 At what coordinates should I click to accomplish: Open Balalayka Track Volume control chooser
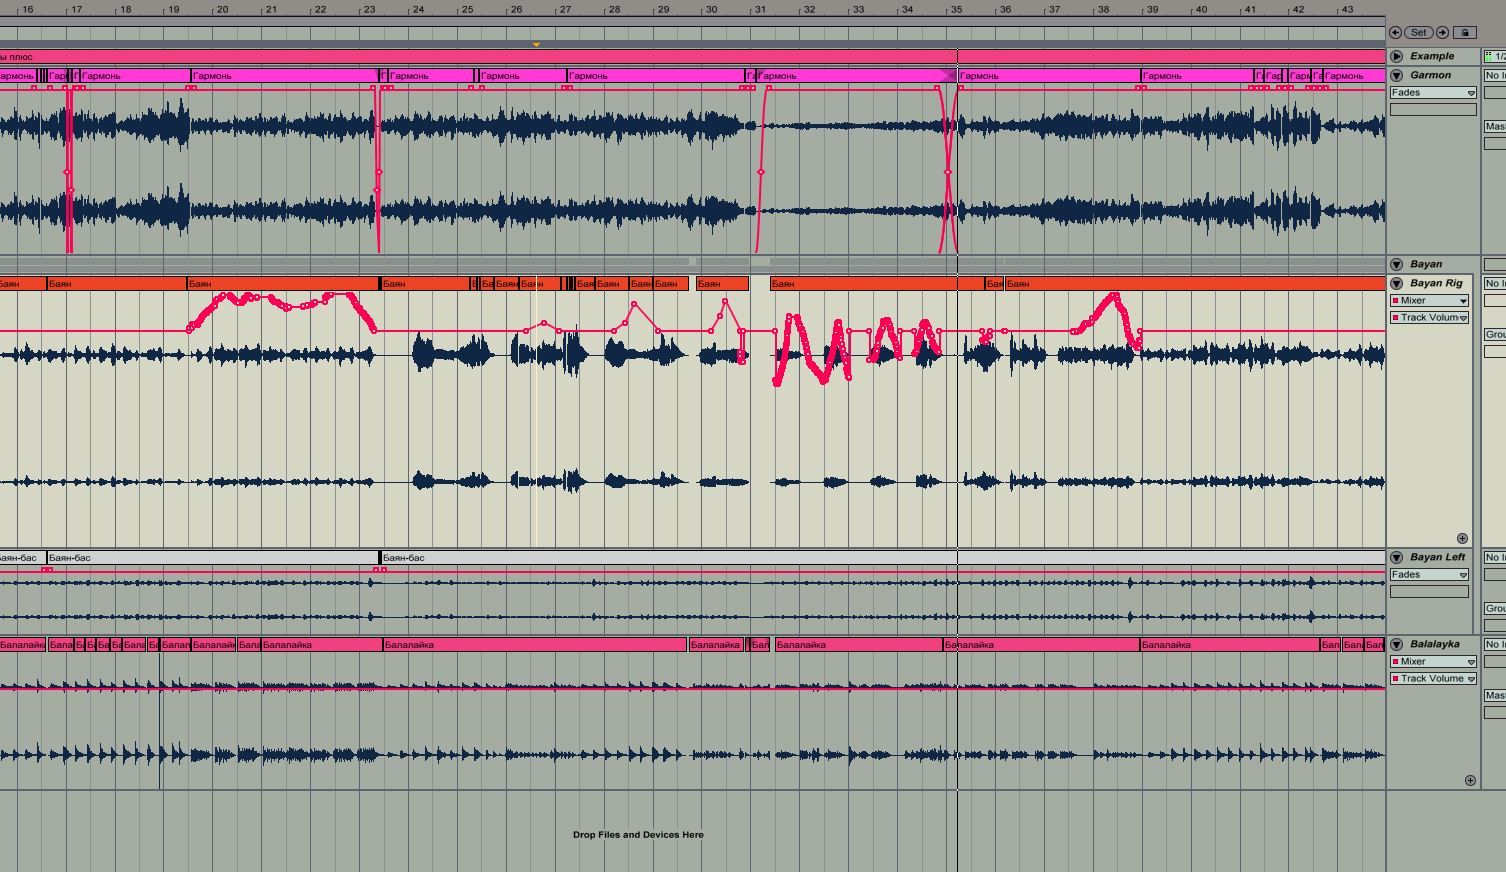[1433, 679]
